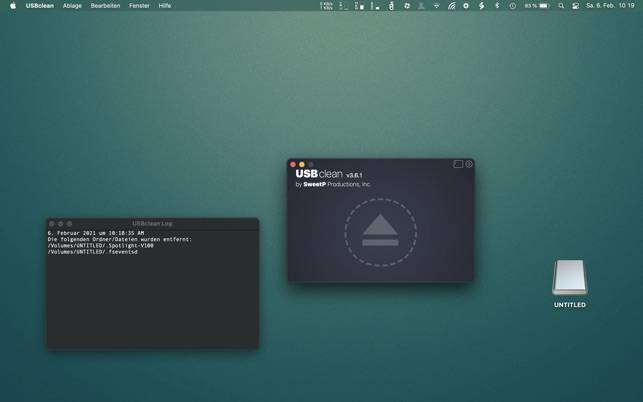Open USBclean settings gear icon

pyautogui.click(x=469, y=164)
